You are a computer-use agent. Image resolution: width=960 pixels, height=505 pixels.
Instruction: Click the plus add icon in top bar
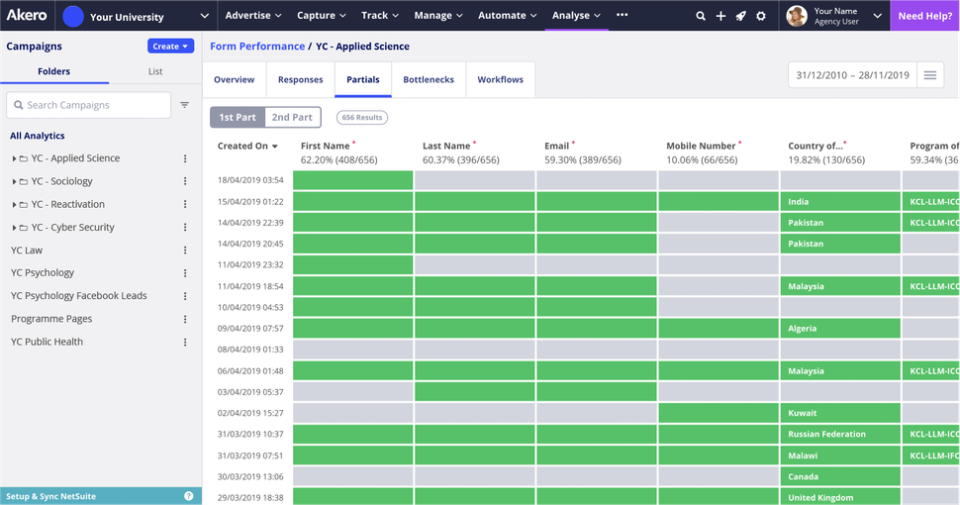tap(721, 16)
